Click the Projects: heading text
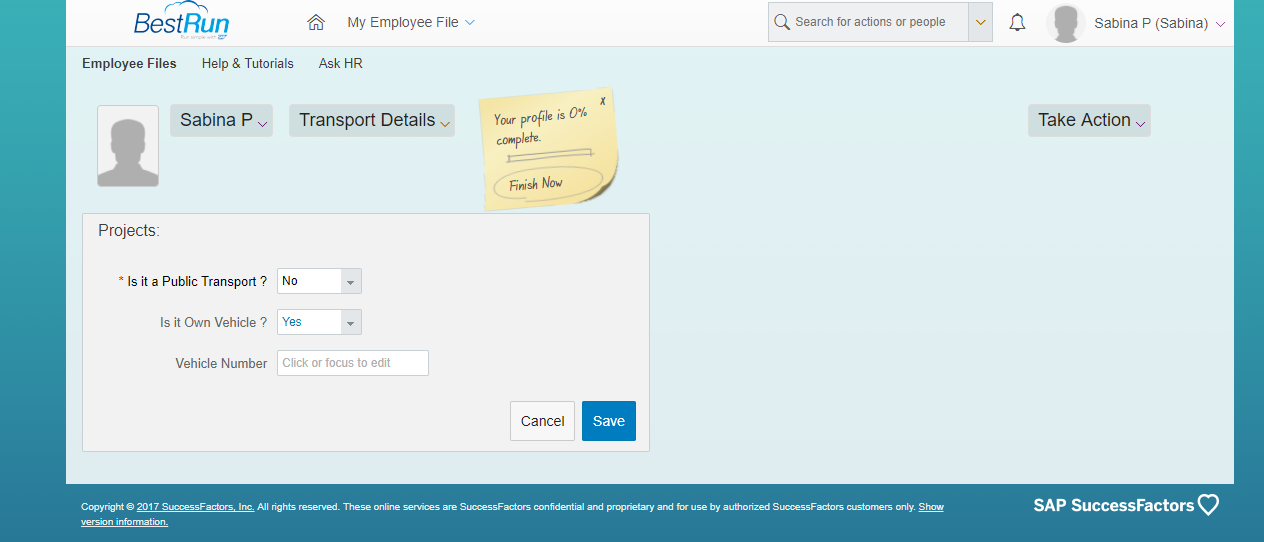Image resolution: width=1264 pixels, height=542 pixels. coord(129,230)
